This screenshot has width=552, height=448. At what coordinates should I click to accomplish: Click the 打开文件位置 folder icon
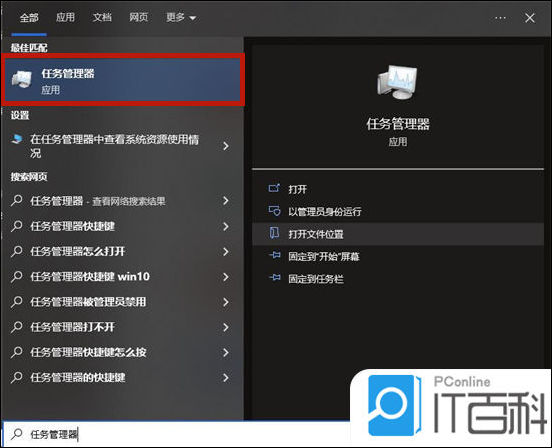point(275,233)
